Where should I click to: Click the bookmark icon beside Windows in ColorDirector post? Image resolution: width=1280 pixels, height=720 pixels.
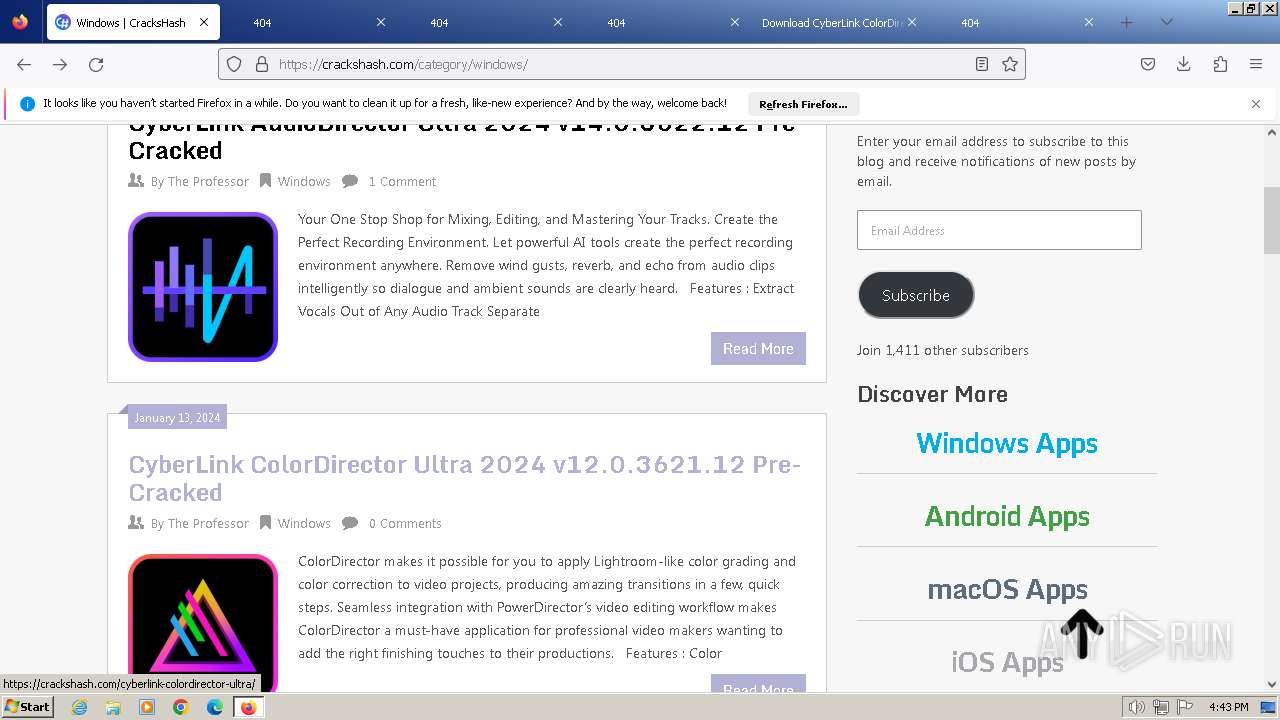coord(265,523)
